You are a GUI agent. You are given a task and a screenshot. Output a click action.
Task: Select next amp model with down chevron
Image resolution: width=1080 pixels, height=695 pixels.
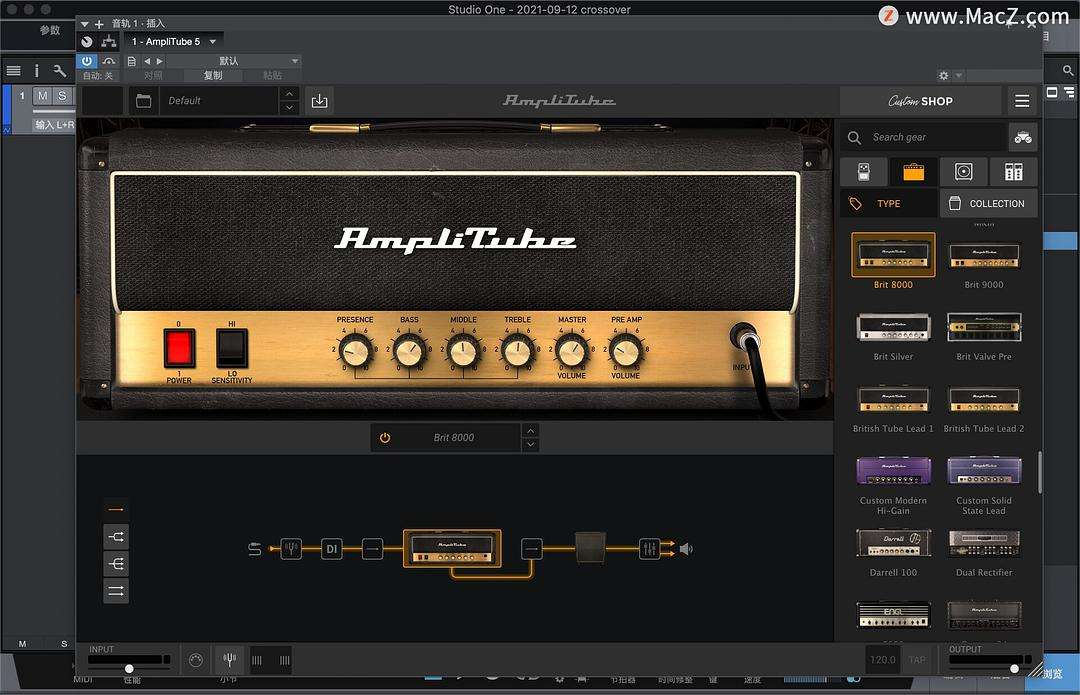(530, 444)
